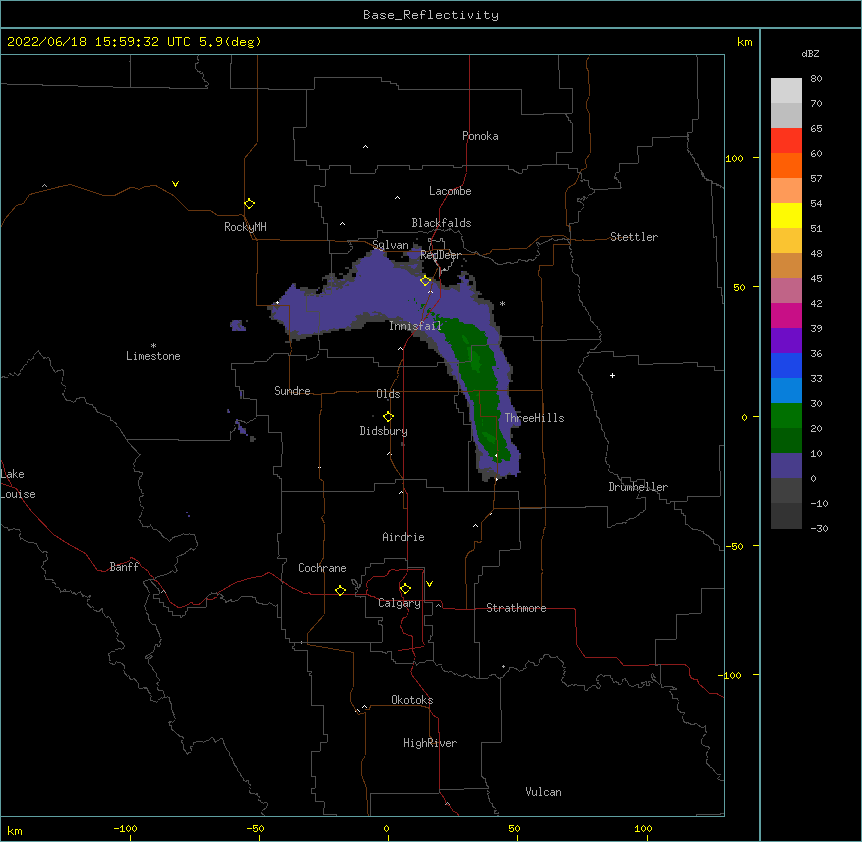Click the Lake Louise label
The image size is (862, 842).
click(x=18, y=484)
